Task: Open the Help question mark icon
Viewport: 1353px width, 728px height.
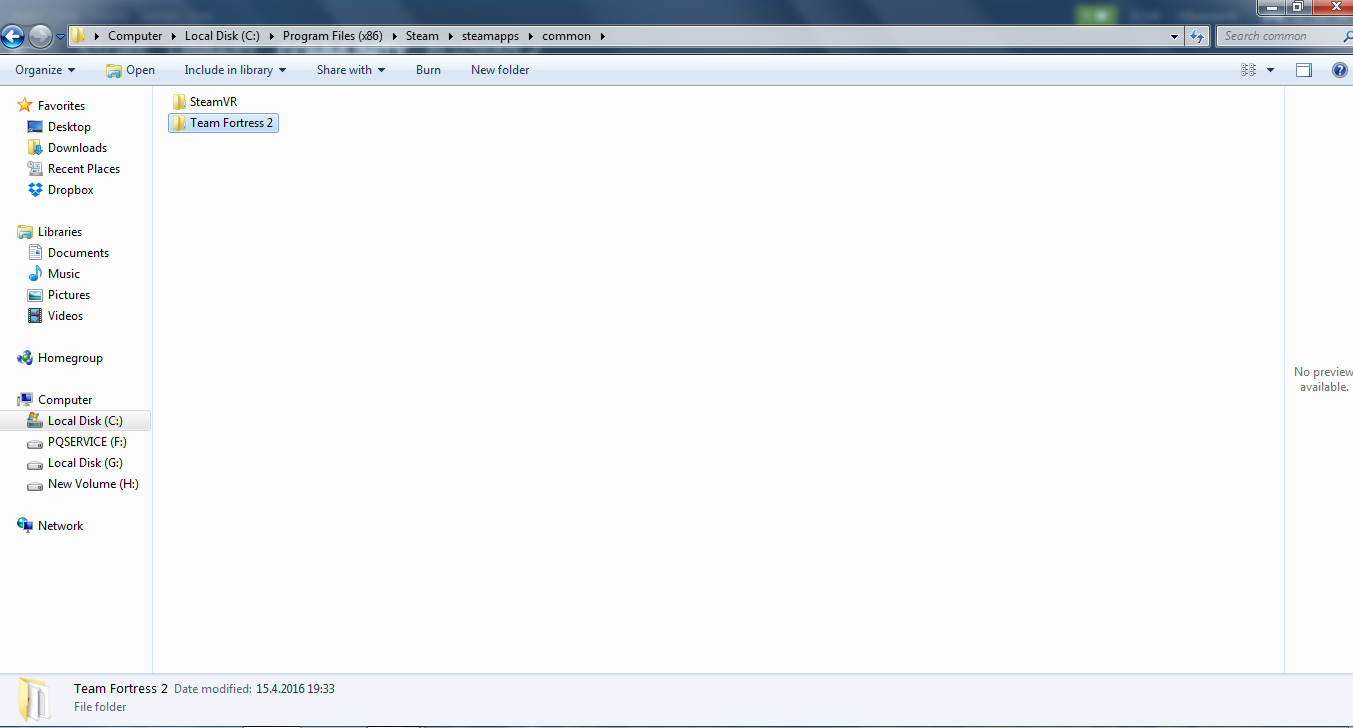Action: (1340, 70)
